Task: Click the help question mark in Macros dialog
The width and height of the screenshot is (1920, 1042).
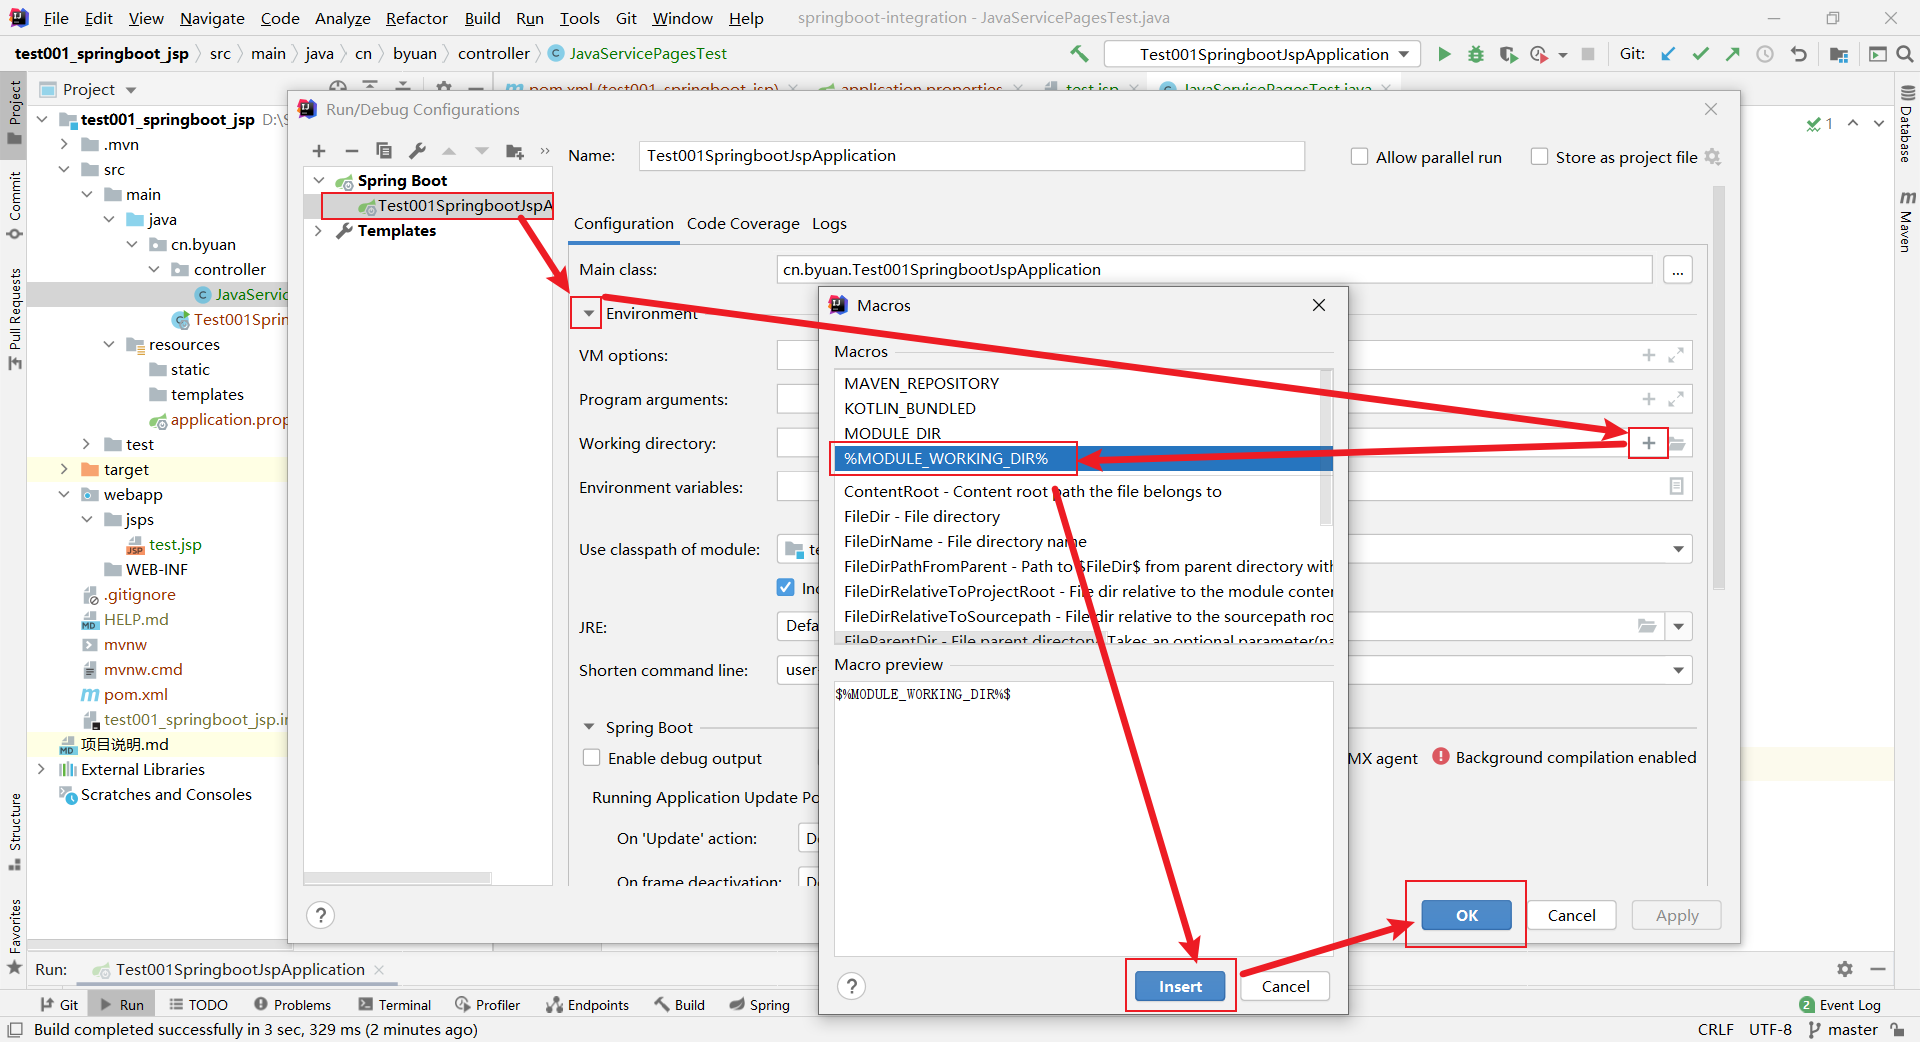Action: tap(851, 986)
